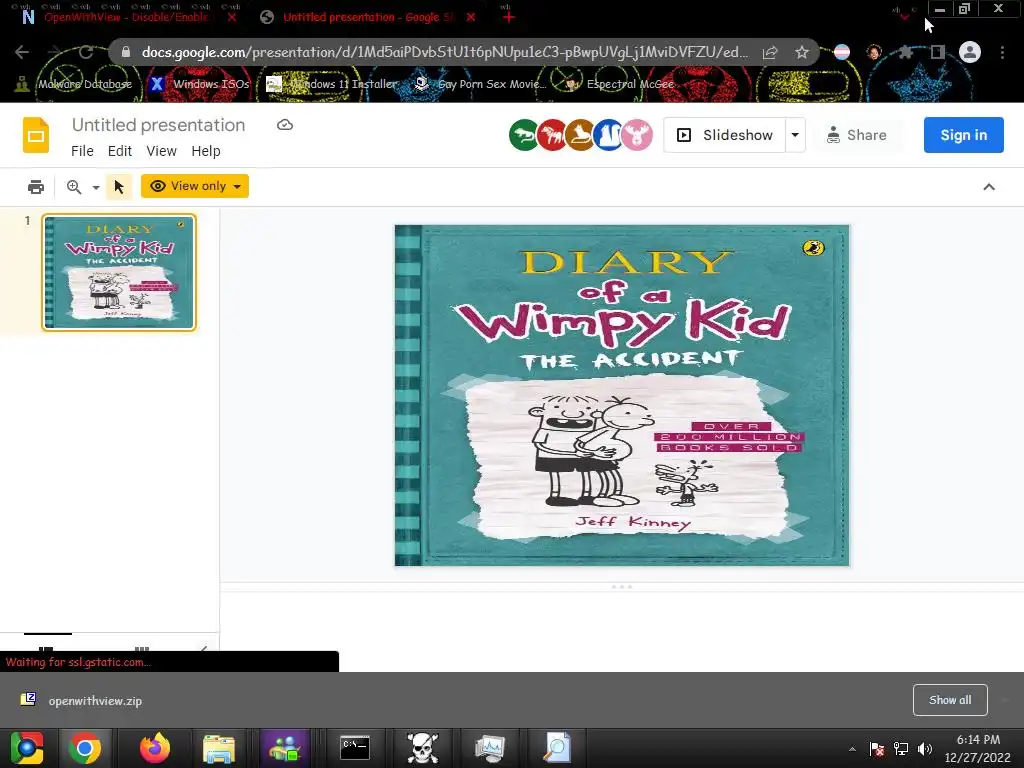Viewport: 1024px width, 768px height.
Task: Open Chrome three-dot menu
Action: (x=1002, y=52)
